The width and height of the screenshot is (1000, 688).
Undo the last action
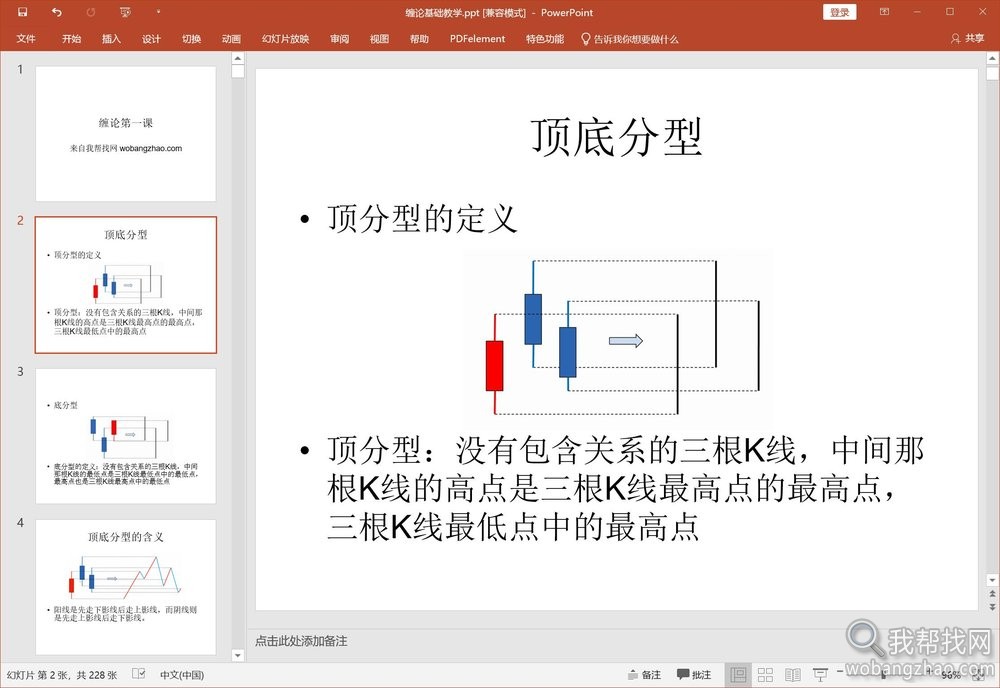(x=56, y=12)
